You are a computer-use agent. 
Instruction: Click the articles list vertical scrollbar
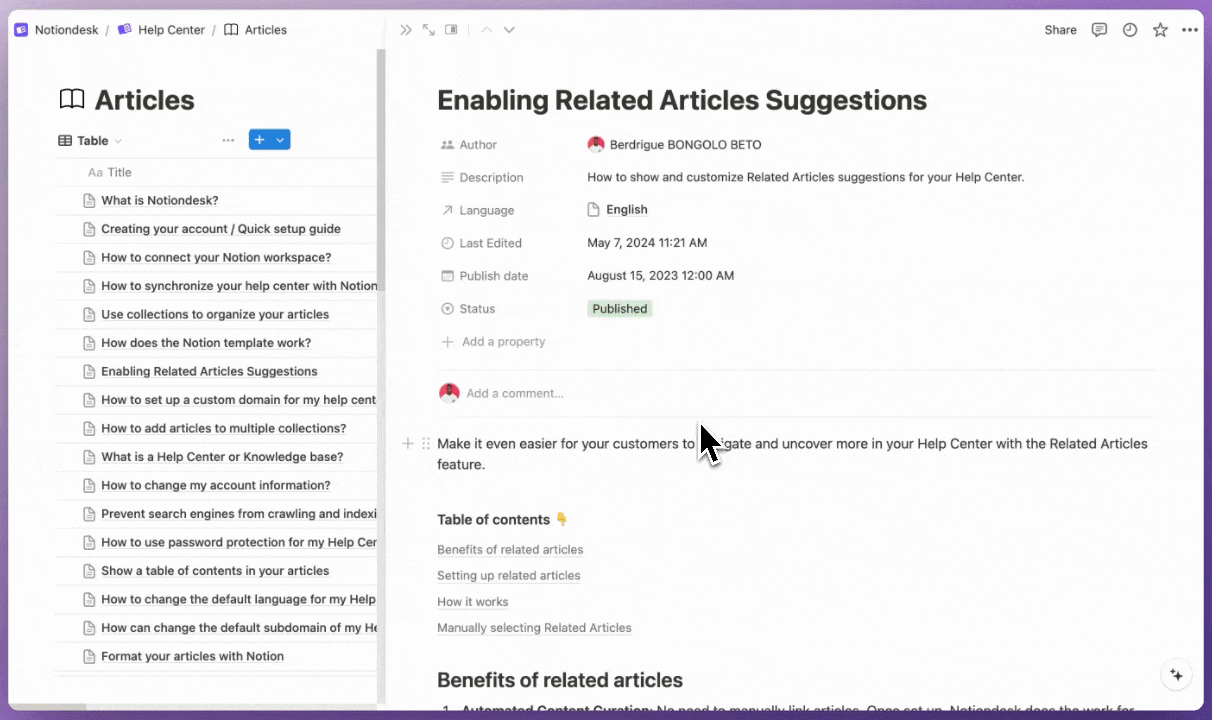point(380,170)
